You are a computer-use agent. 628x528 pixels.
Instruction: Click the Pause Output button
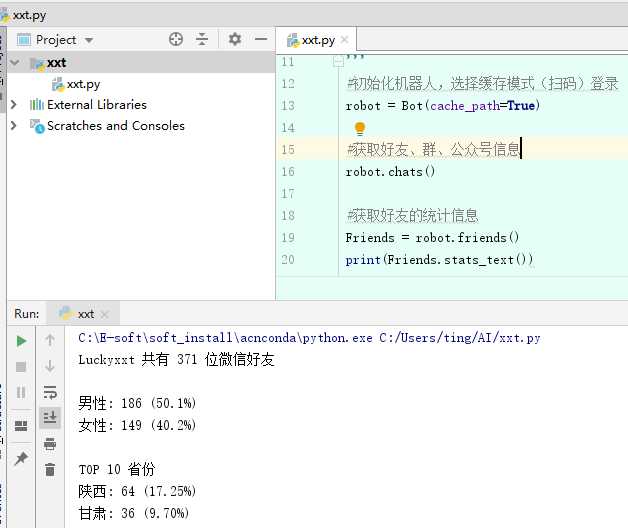(21, 393)
